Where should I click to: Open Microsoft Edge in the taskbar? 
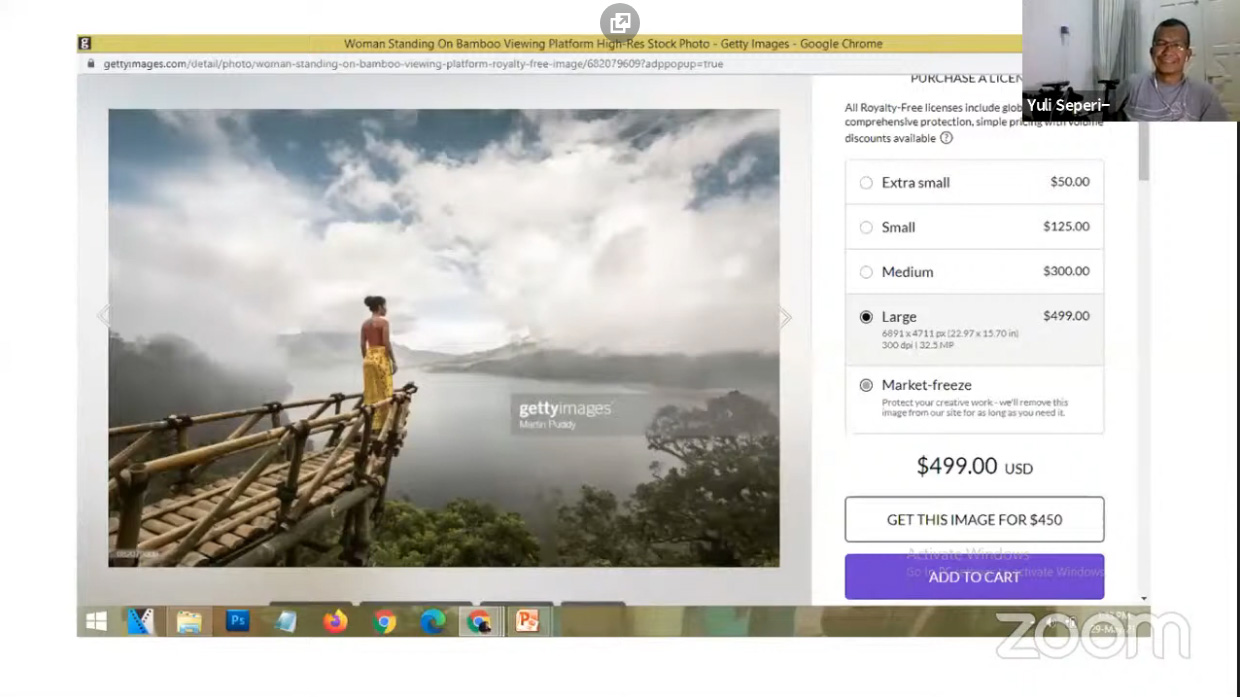click(x=432, y=621)
